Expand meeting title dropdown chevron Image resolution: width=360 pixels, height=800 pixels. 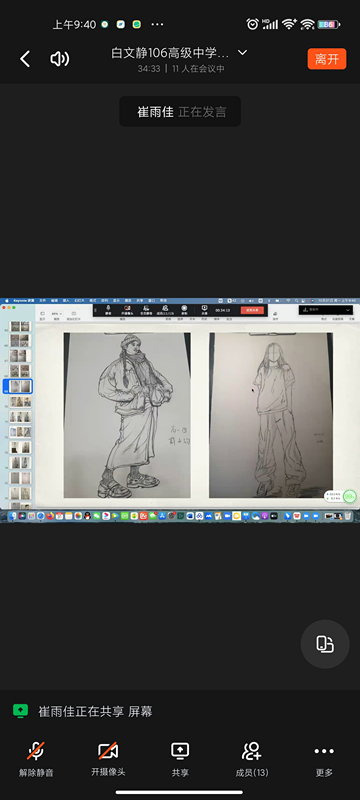click(243, 52)
